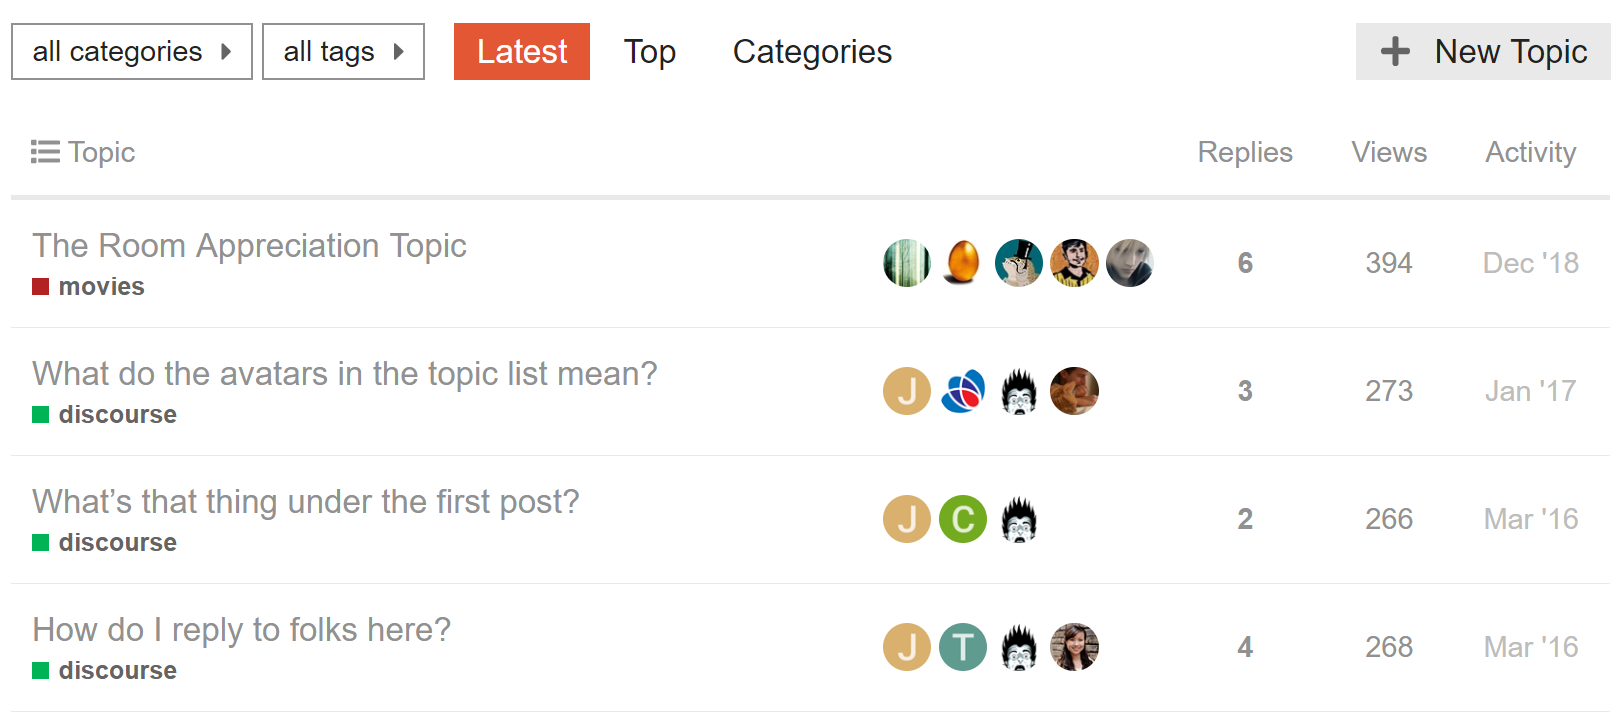Click the New Topic button
Viewport: 1622px width, 728px height.
pos(1482,51)
